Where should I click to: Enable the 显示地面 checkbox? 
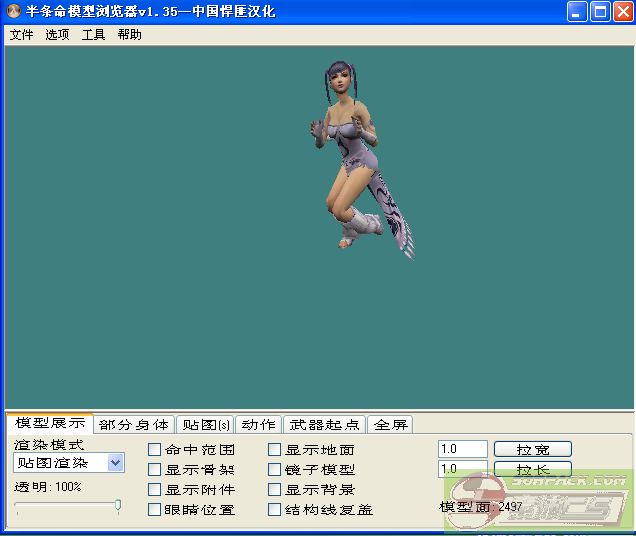tap(275, 450)
